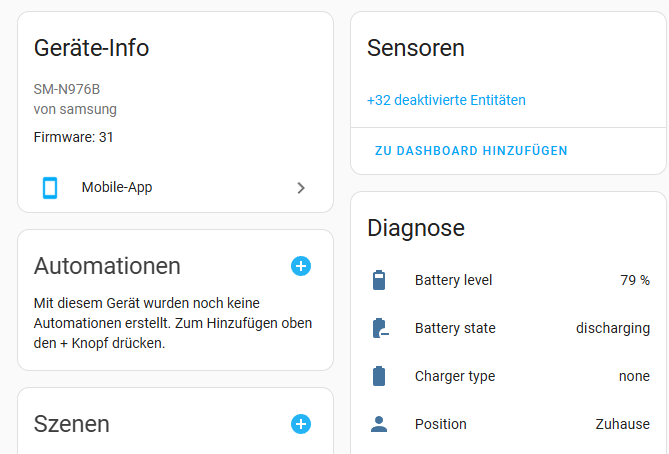Click the Battery state discharging icon
The image size is (669, 454).
379,328
